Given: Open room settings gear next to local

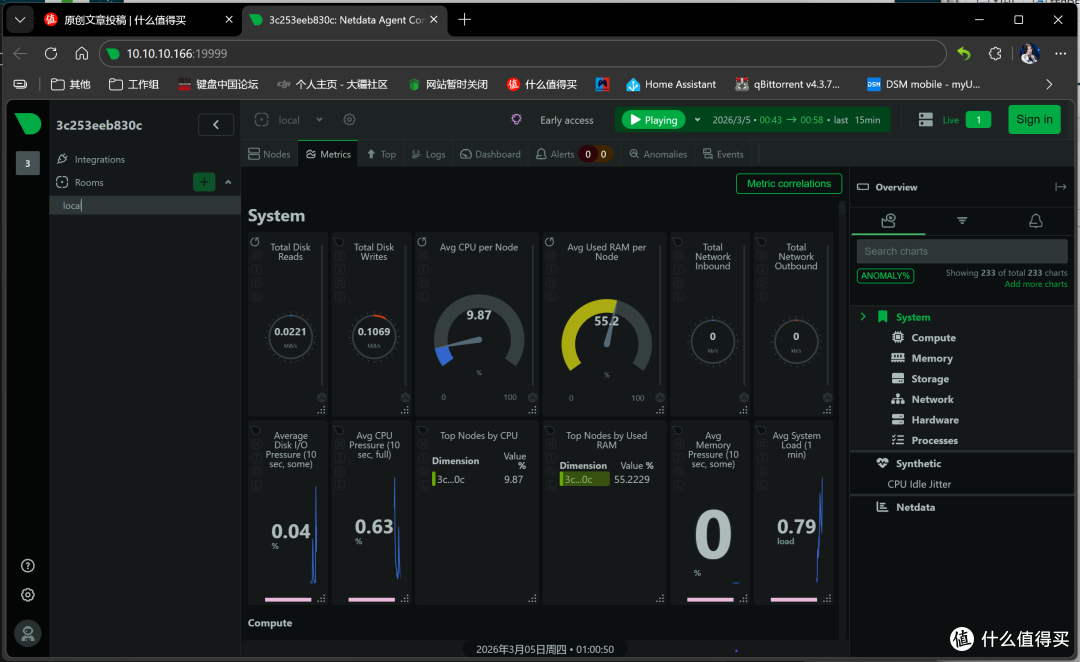Looking at the screenshot, I should coord(349,120).
